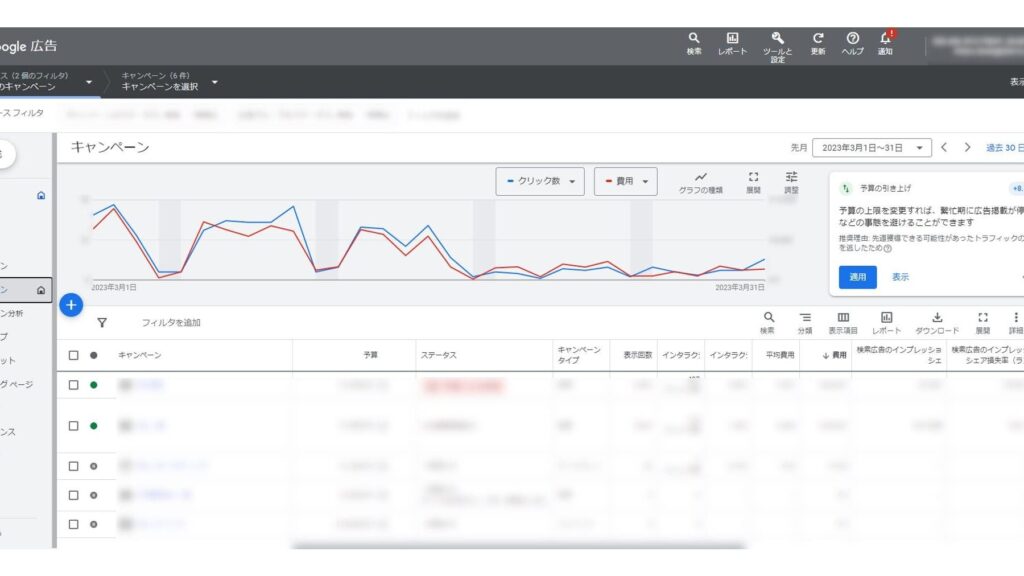Open the 費用 metric dropdown
This screenshot has width=1024, height=576.
626,181
